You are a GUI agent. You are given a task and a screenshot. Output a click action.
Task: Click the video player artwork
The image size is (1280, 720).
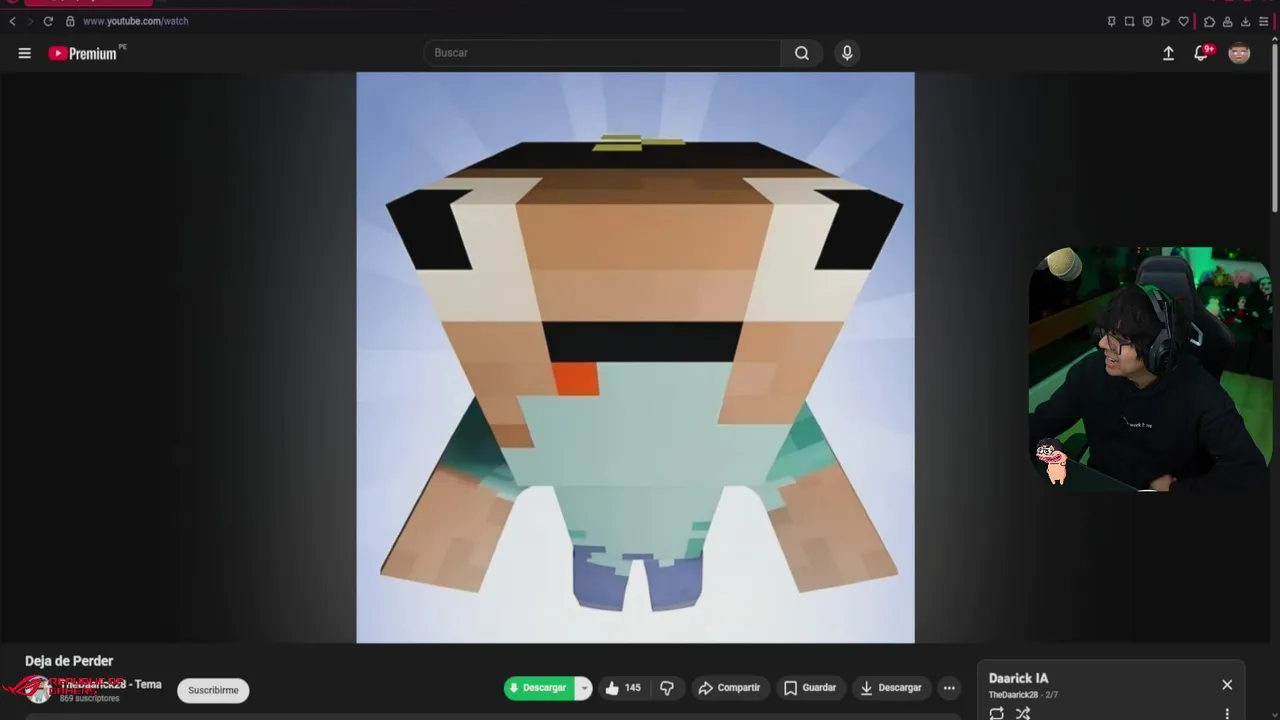point(635,357)
